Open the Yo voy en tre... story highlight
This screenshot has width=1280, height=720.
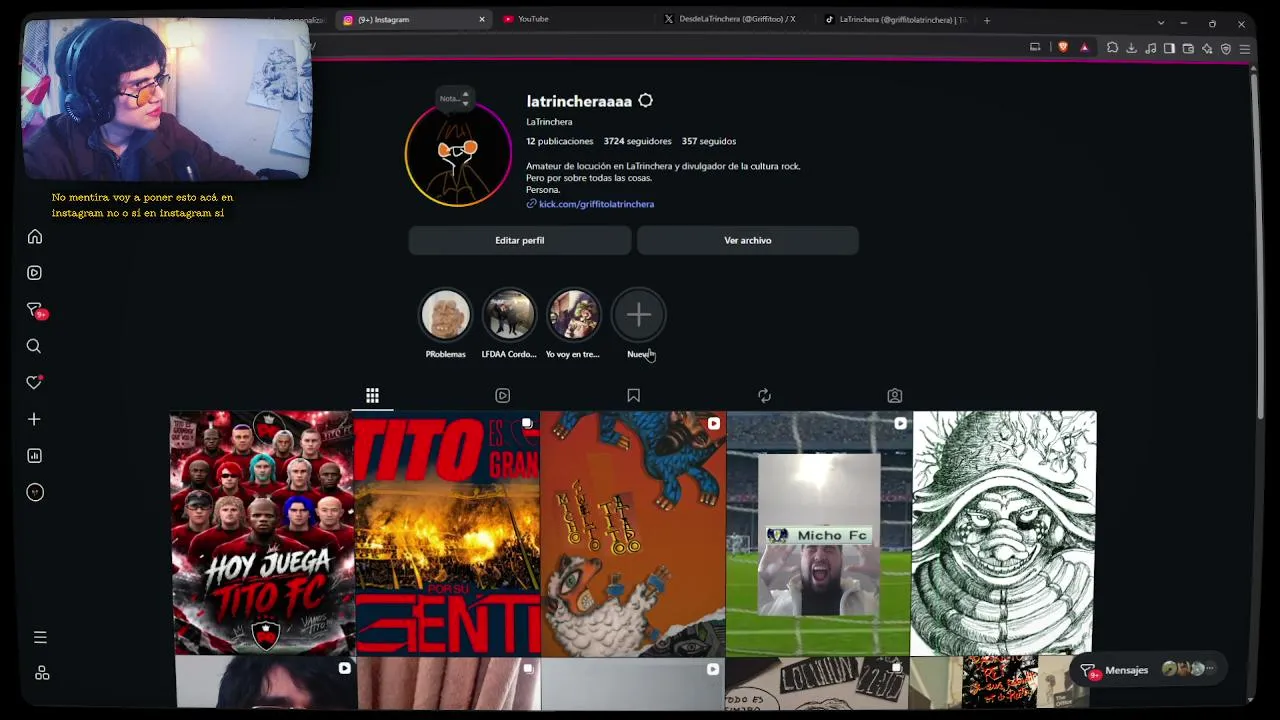(x=573, y=315)
